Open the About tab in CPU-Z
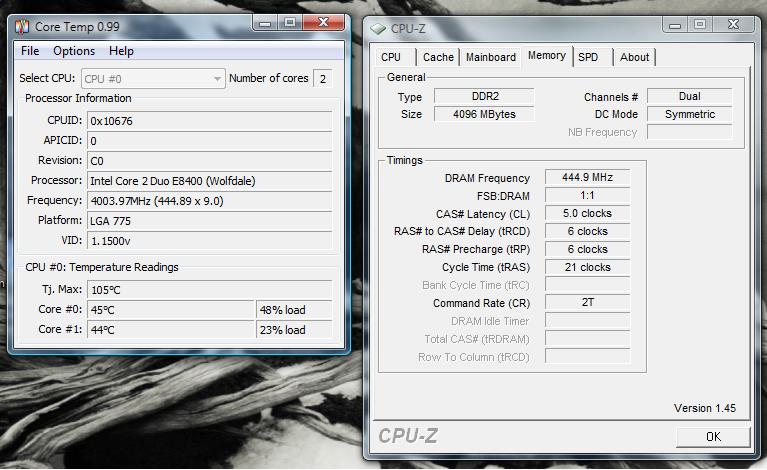The width and height of the screenshot is (767, 470). point(634,57)
